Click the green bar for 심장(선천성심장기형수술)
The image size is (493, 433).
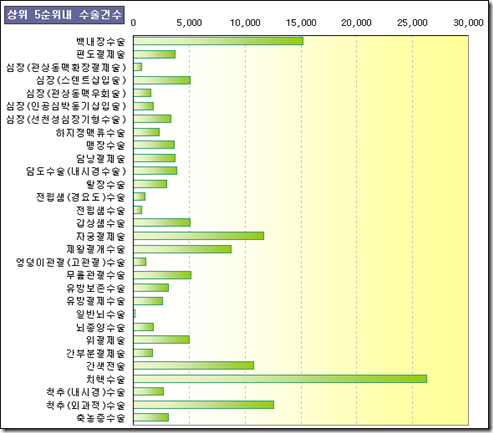click(x=152, y=119)
